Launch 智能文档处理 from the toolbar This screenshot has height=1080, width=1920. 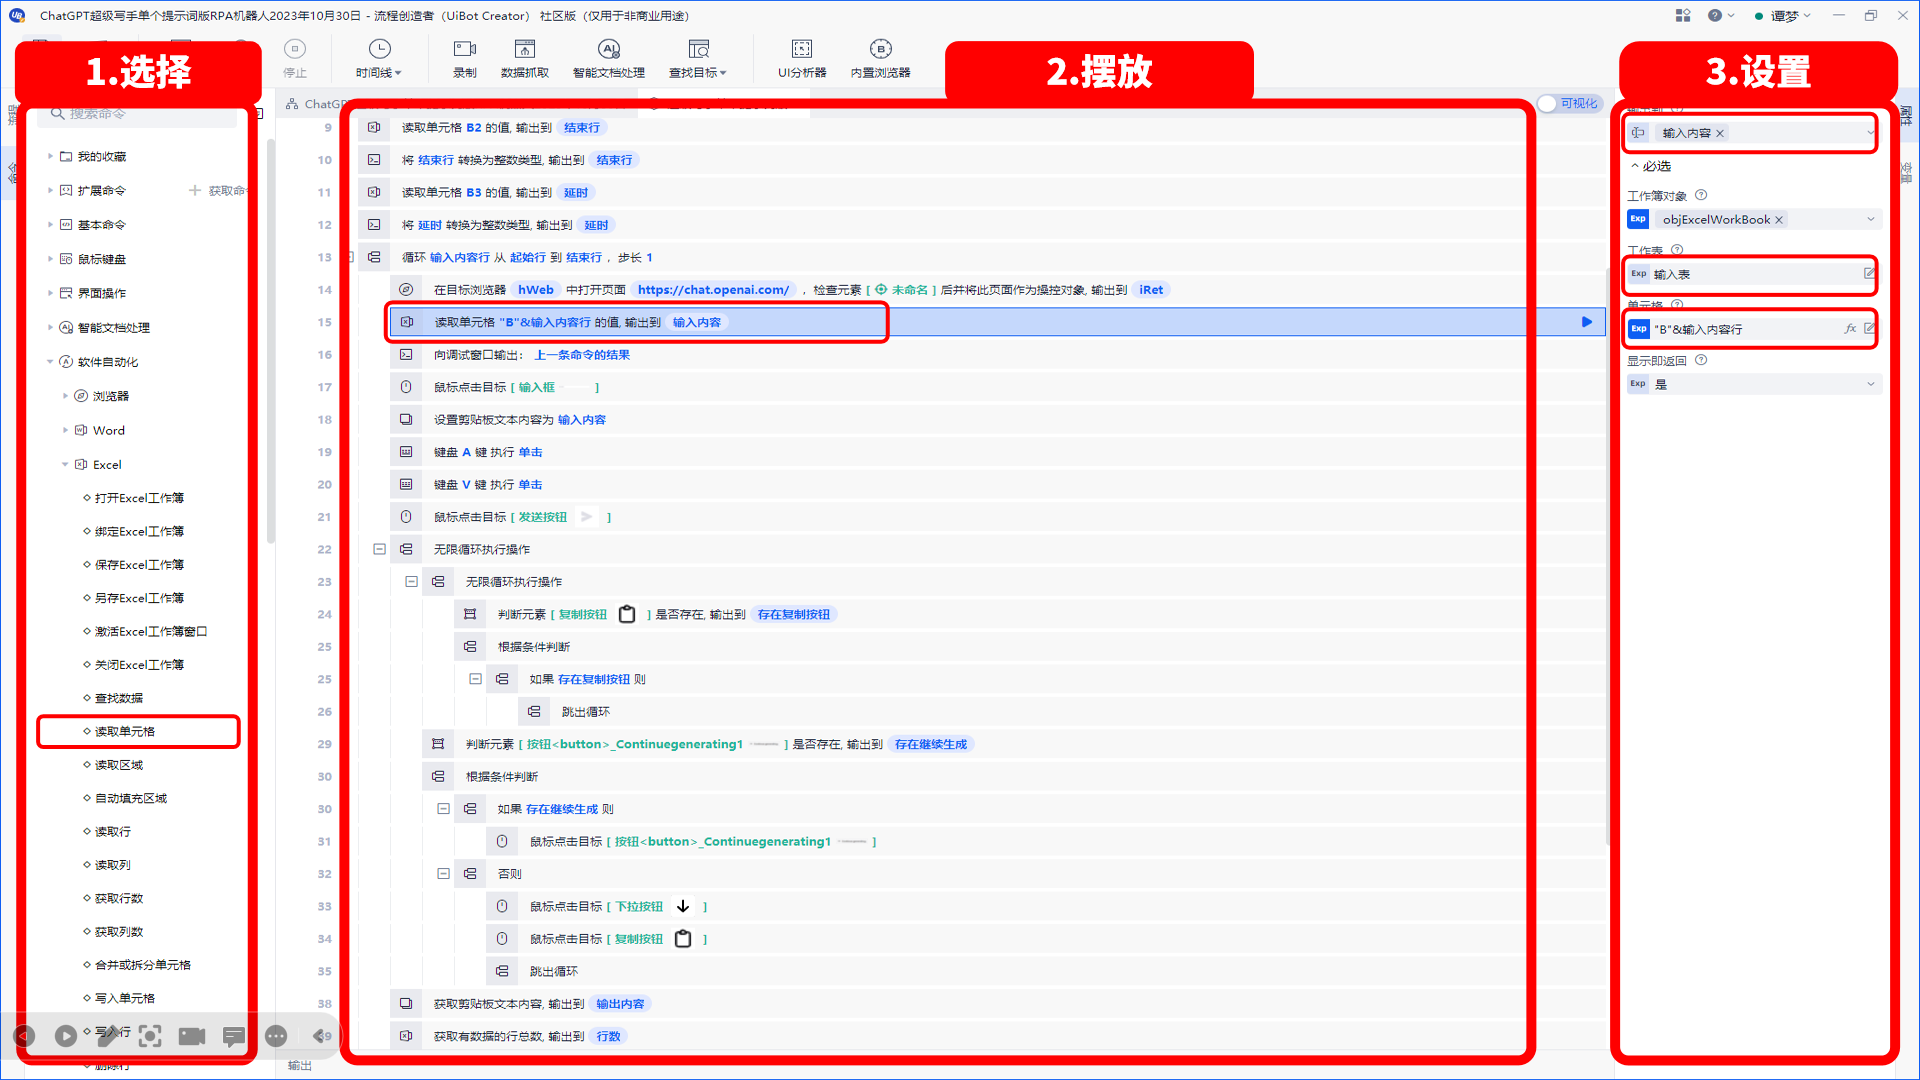(609, 58)
